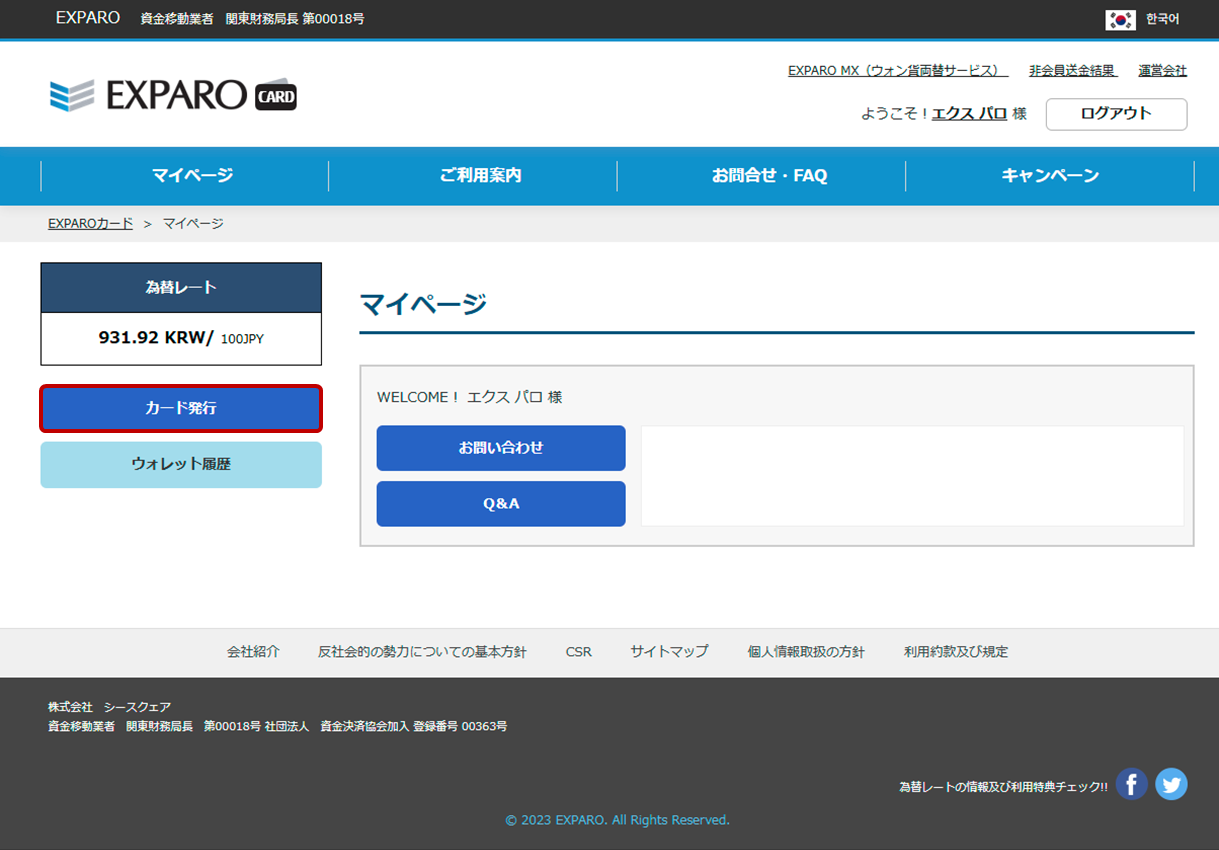1219x850 pixels.
Task: Click the エクス パロ username link
Action: click(x=969, y=114)
